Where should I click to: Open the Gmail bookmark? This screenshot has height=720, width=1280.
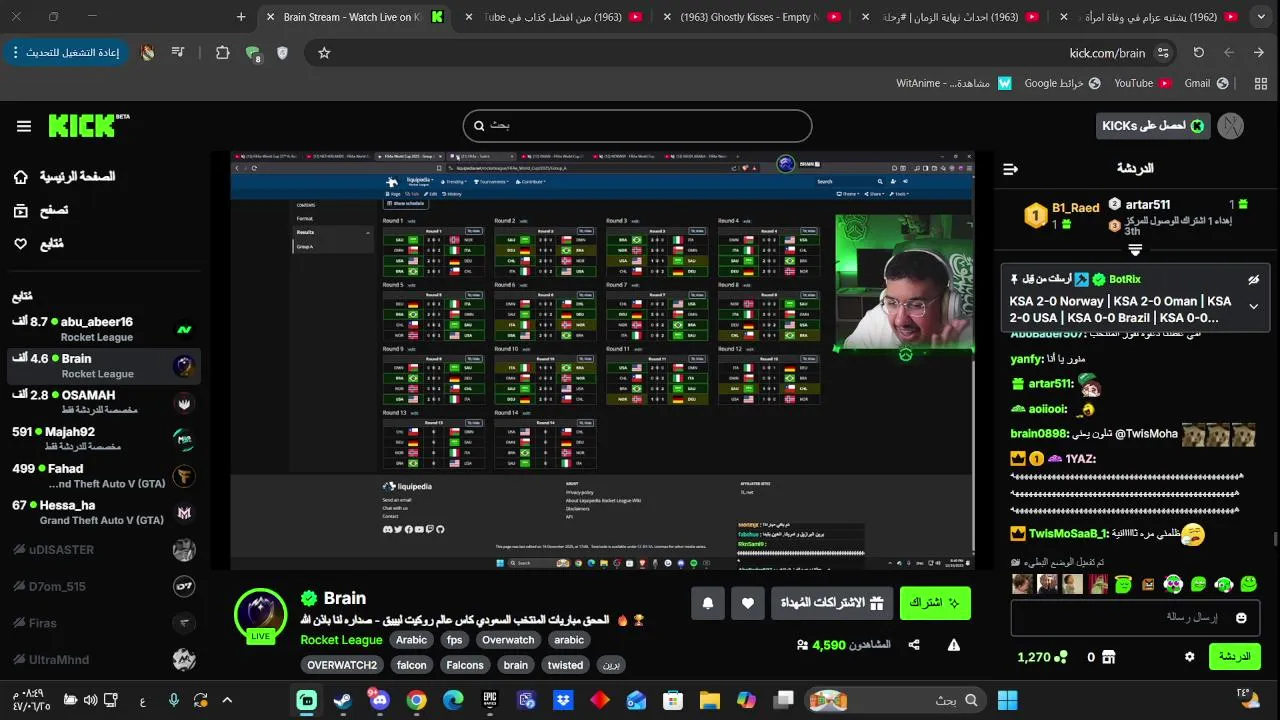coord(1206,83)
